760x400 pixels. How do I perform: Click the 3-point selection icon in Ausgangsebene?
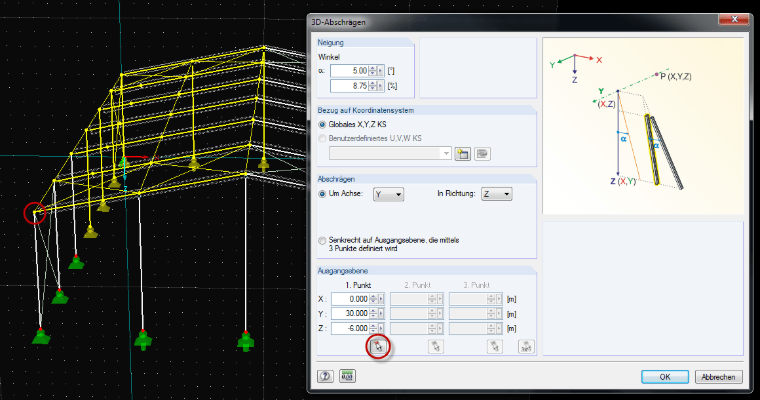(526, 347)
